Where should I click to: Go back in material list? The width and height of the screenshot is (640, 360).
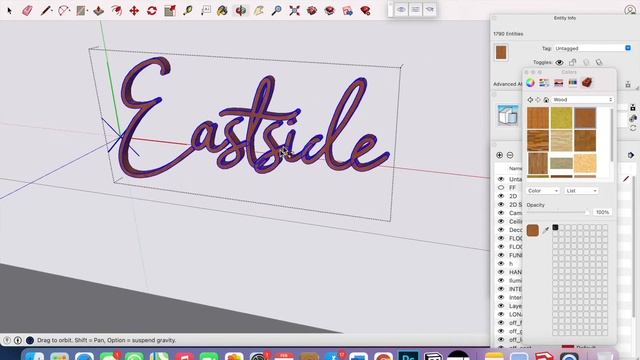530,100
